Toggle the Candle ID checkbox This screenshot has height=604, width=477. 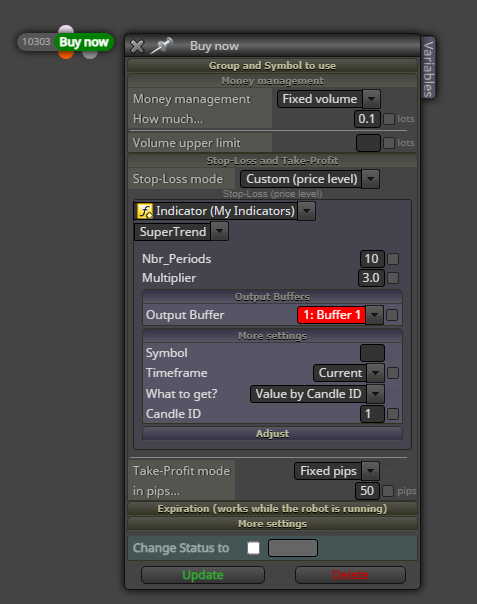393,414
